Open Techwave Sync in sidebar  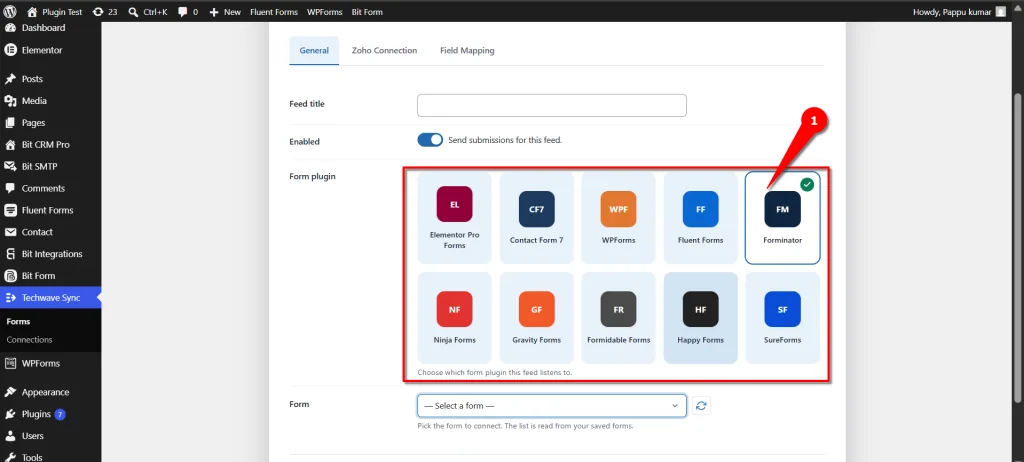coord(50,297)
